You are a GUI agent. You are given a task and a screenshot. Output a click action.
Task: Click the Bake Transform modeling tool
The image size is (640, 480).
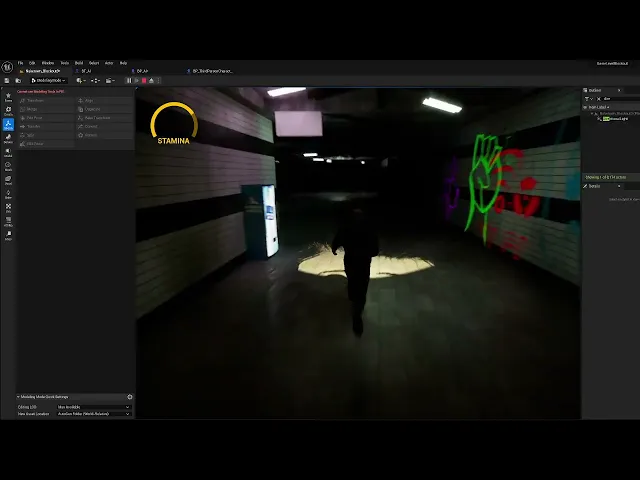click(105, 118)
